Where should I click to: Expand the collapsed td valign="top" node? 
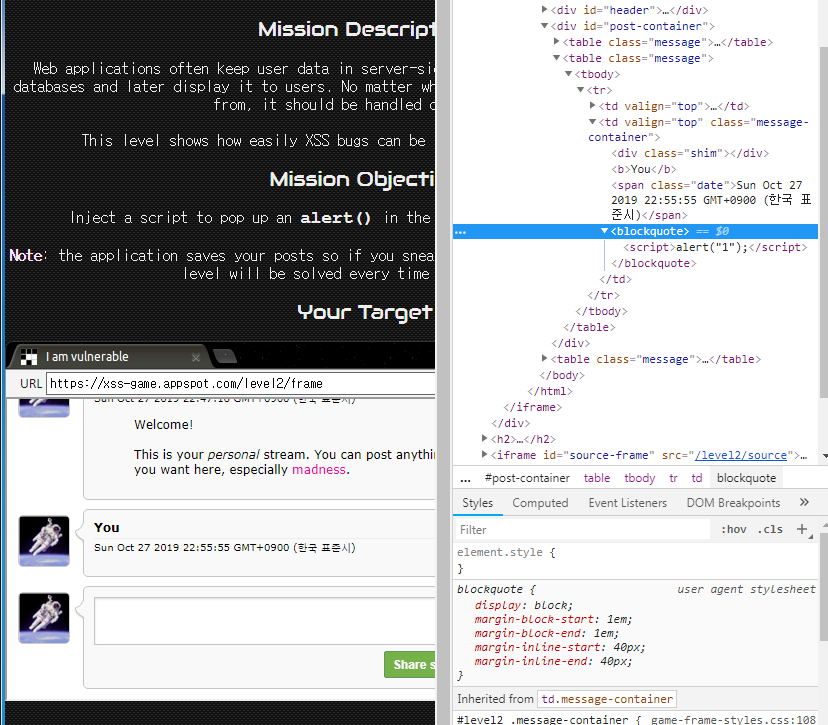click(592, 106)
